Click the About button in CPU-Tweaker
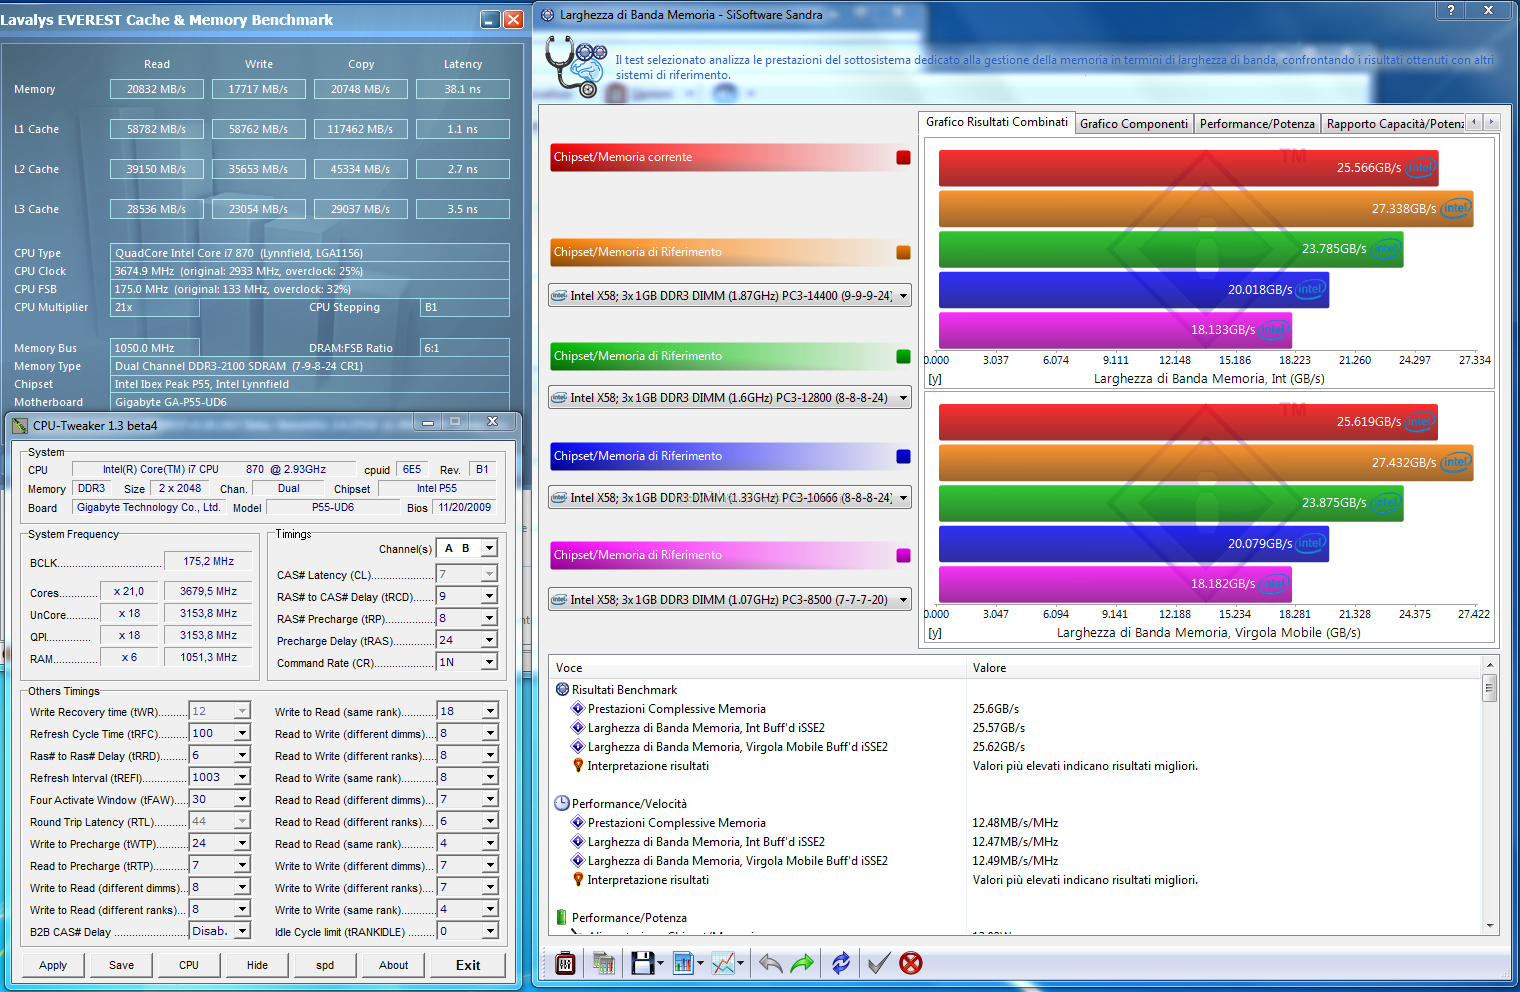Screen dimensions: 1520x992 click(x=393, y=965)
